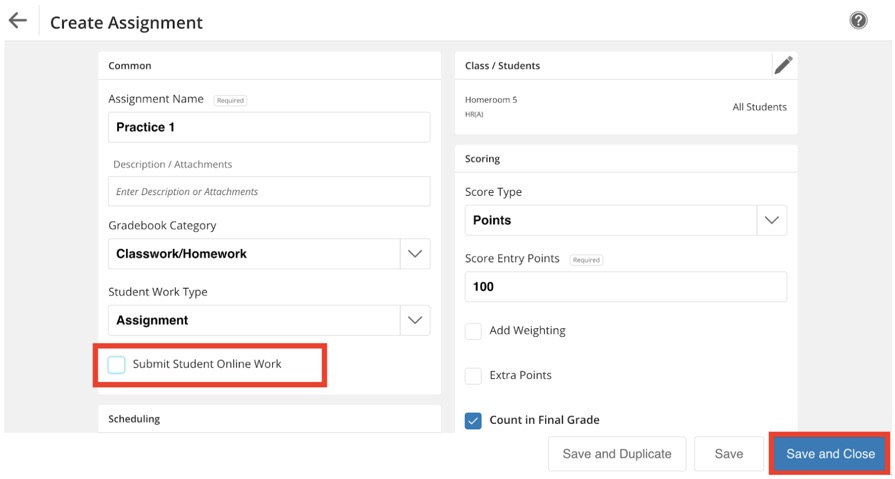The width and height of the screenshot is (895, 479).
Task: Click the pencil edit icon for Class/Students
Action: point(783,65)
